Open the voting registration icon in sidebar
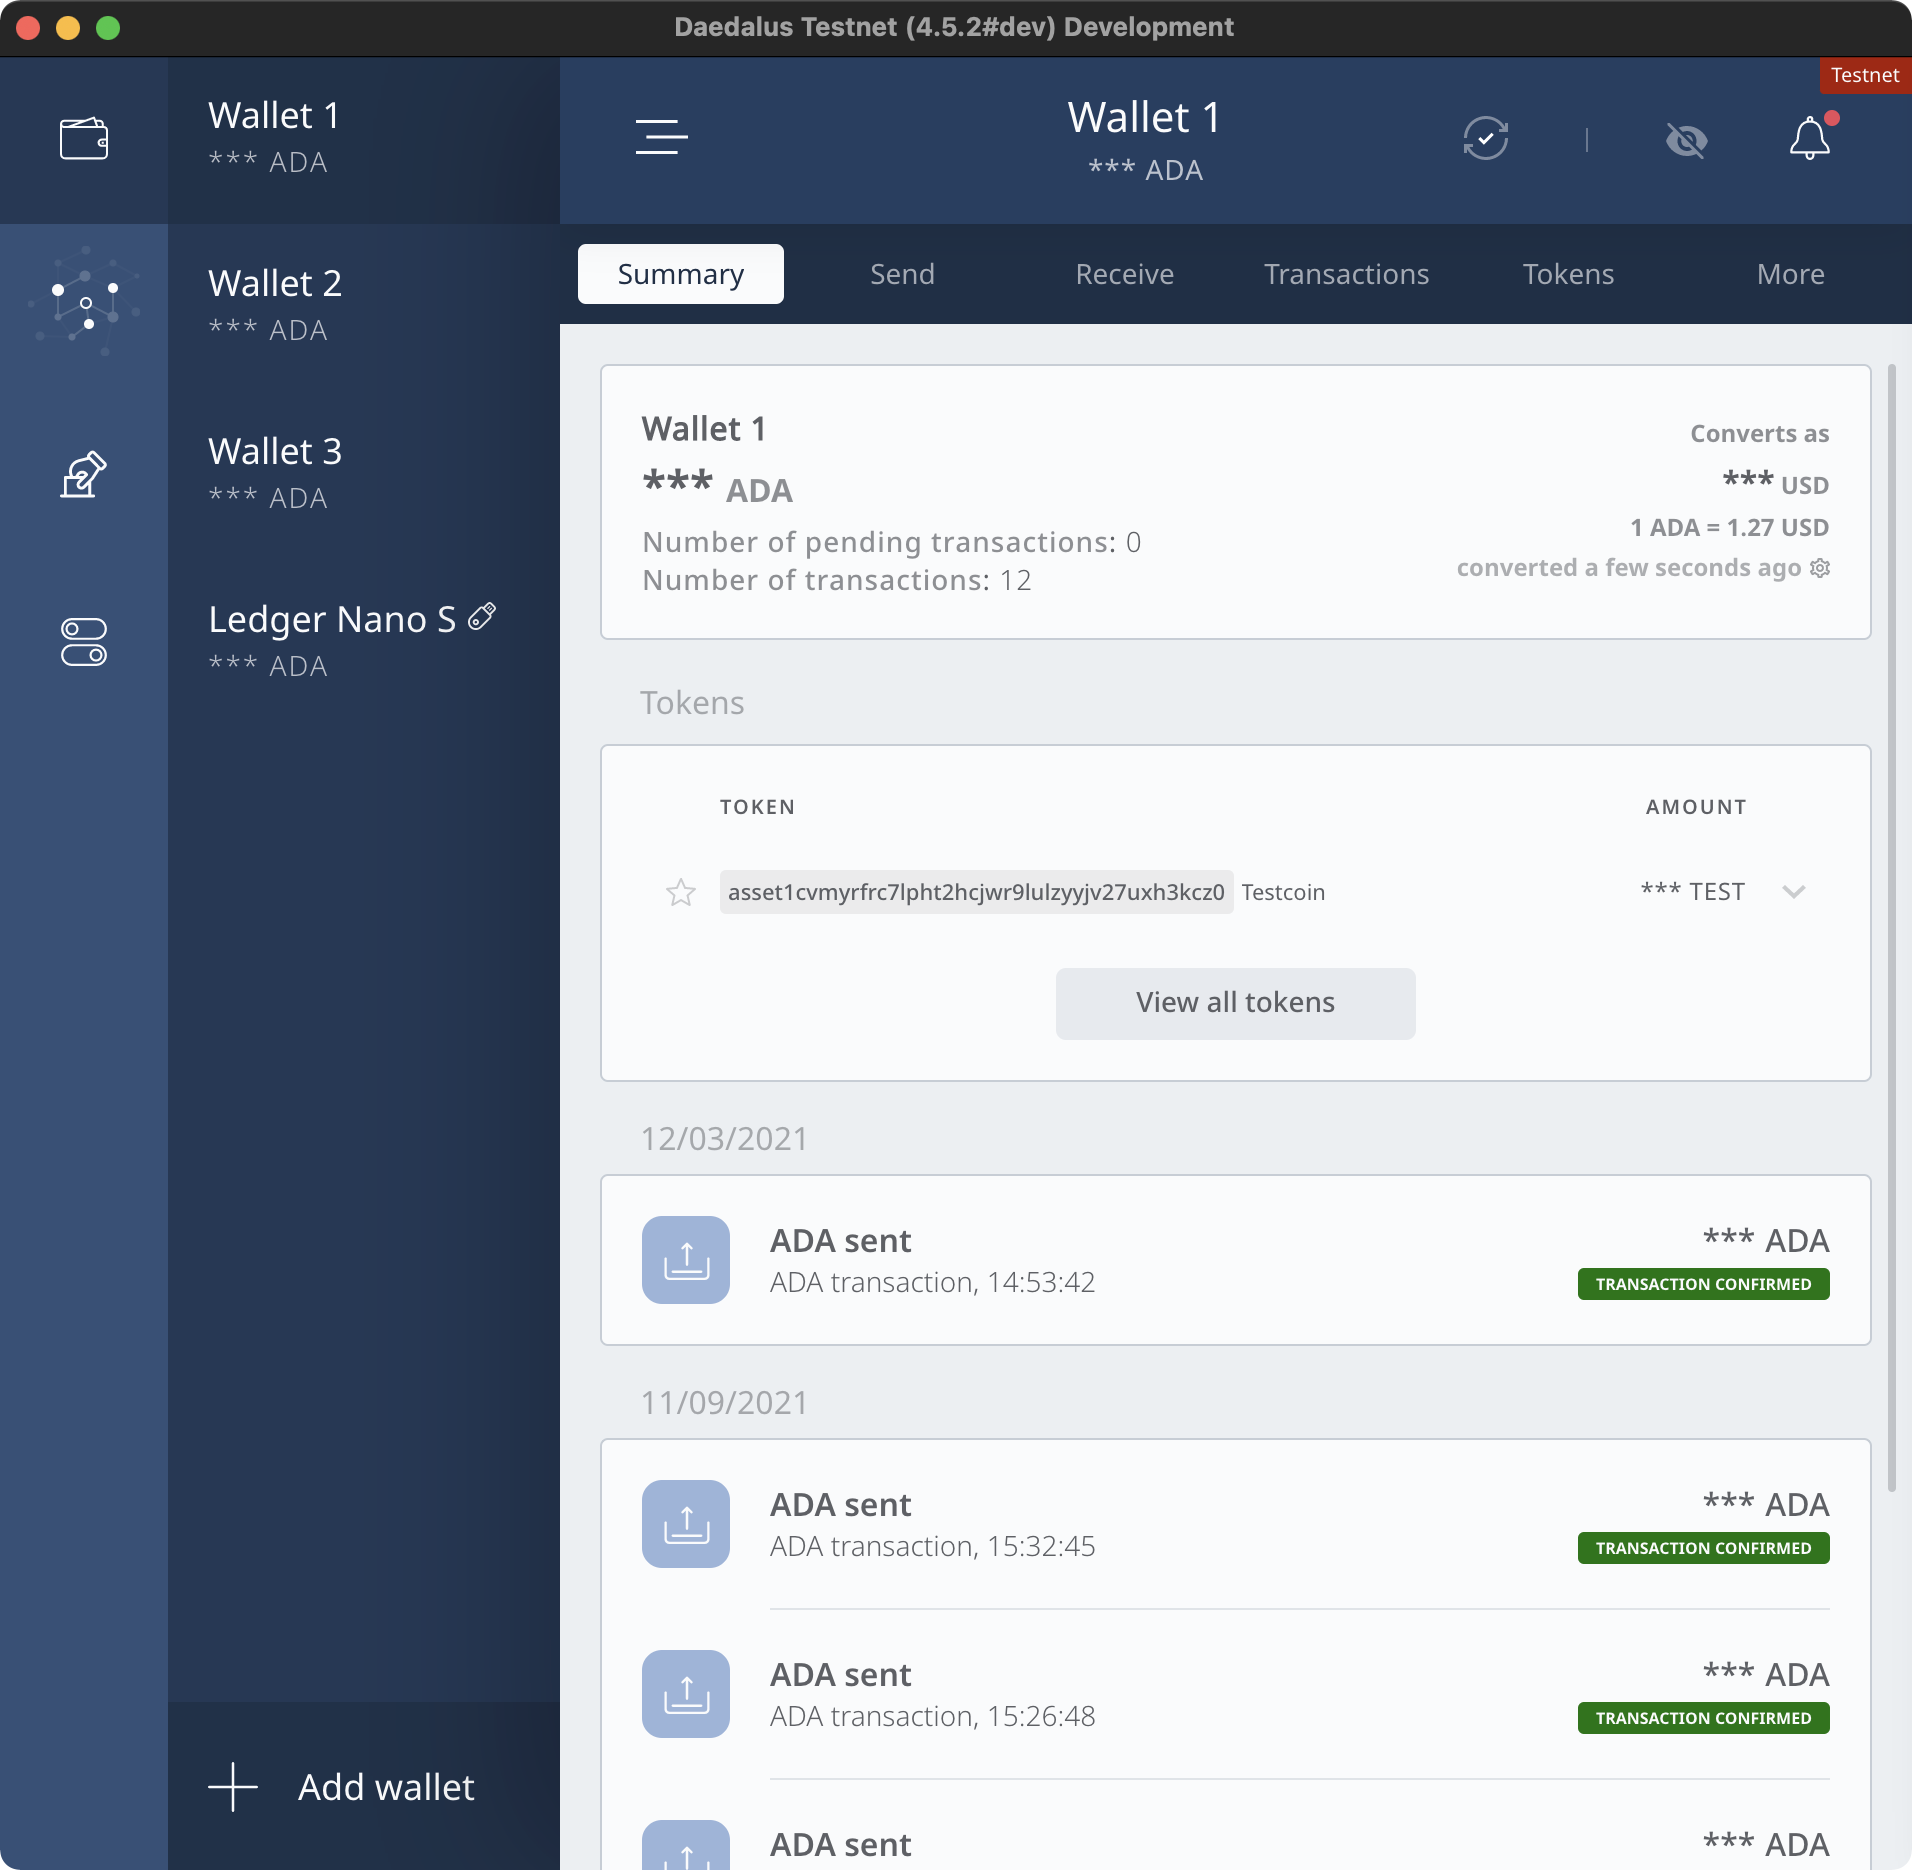Image resolution: width=1912 pixels, height=1870 pixels. [84, 474]
